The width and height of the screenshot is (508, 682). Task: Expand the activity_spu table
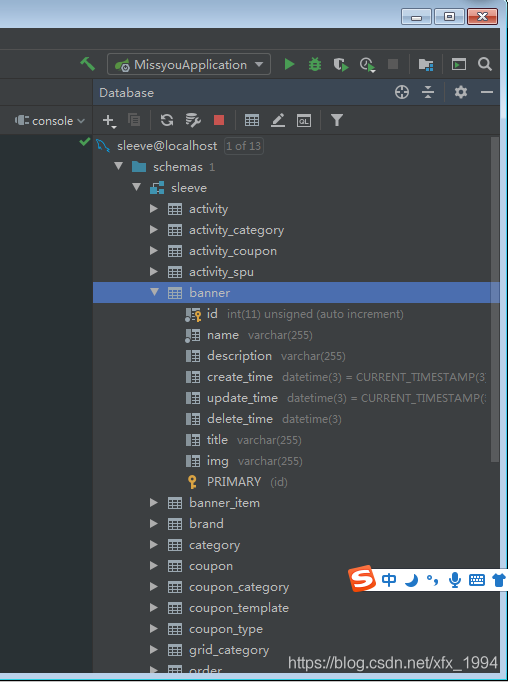point(154,271)
